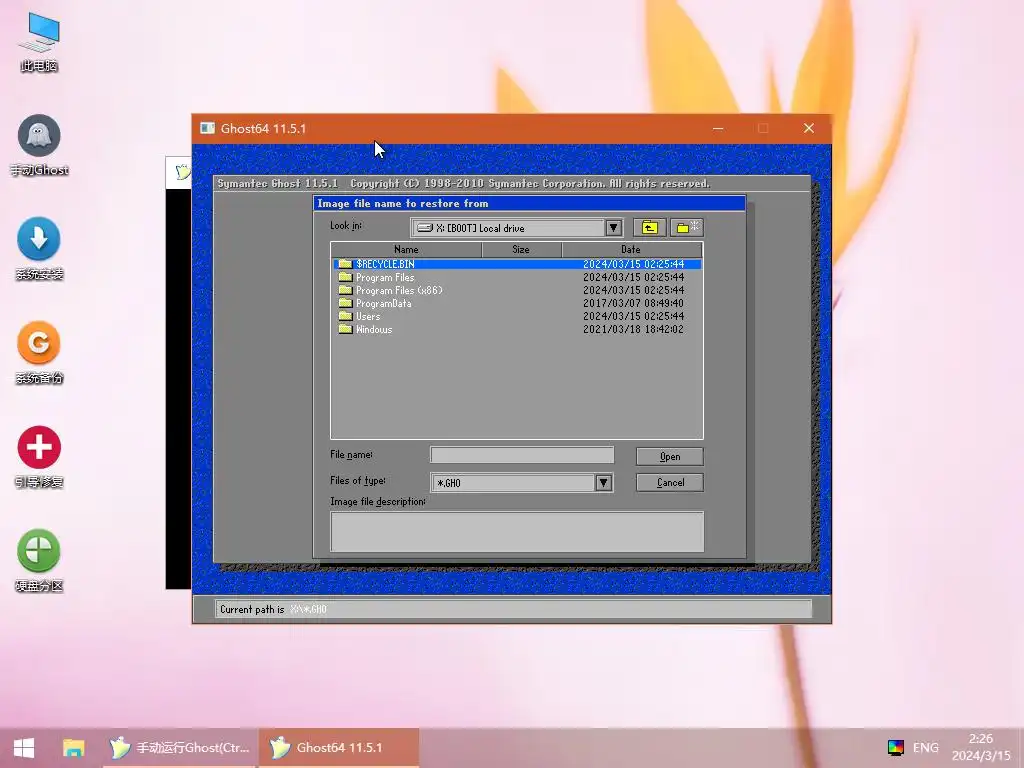1024x768 pixels.
Task: Sort by the Size column header
Action: tap(521, 249)
